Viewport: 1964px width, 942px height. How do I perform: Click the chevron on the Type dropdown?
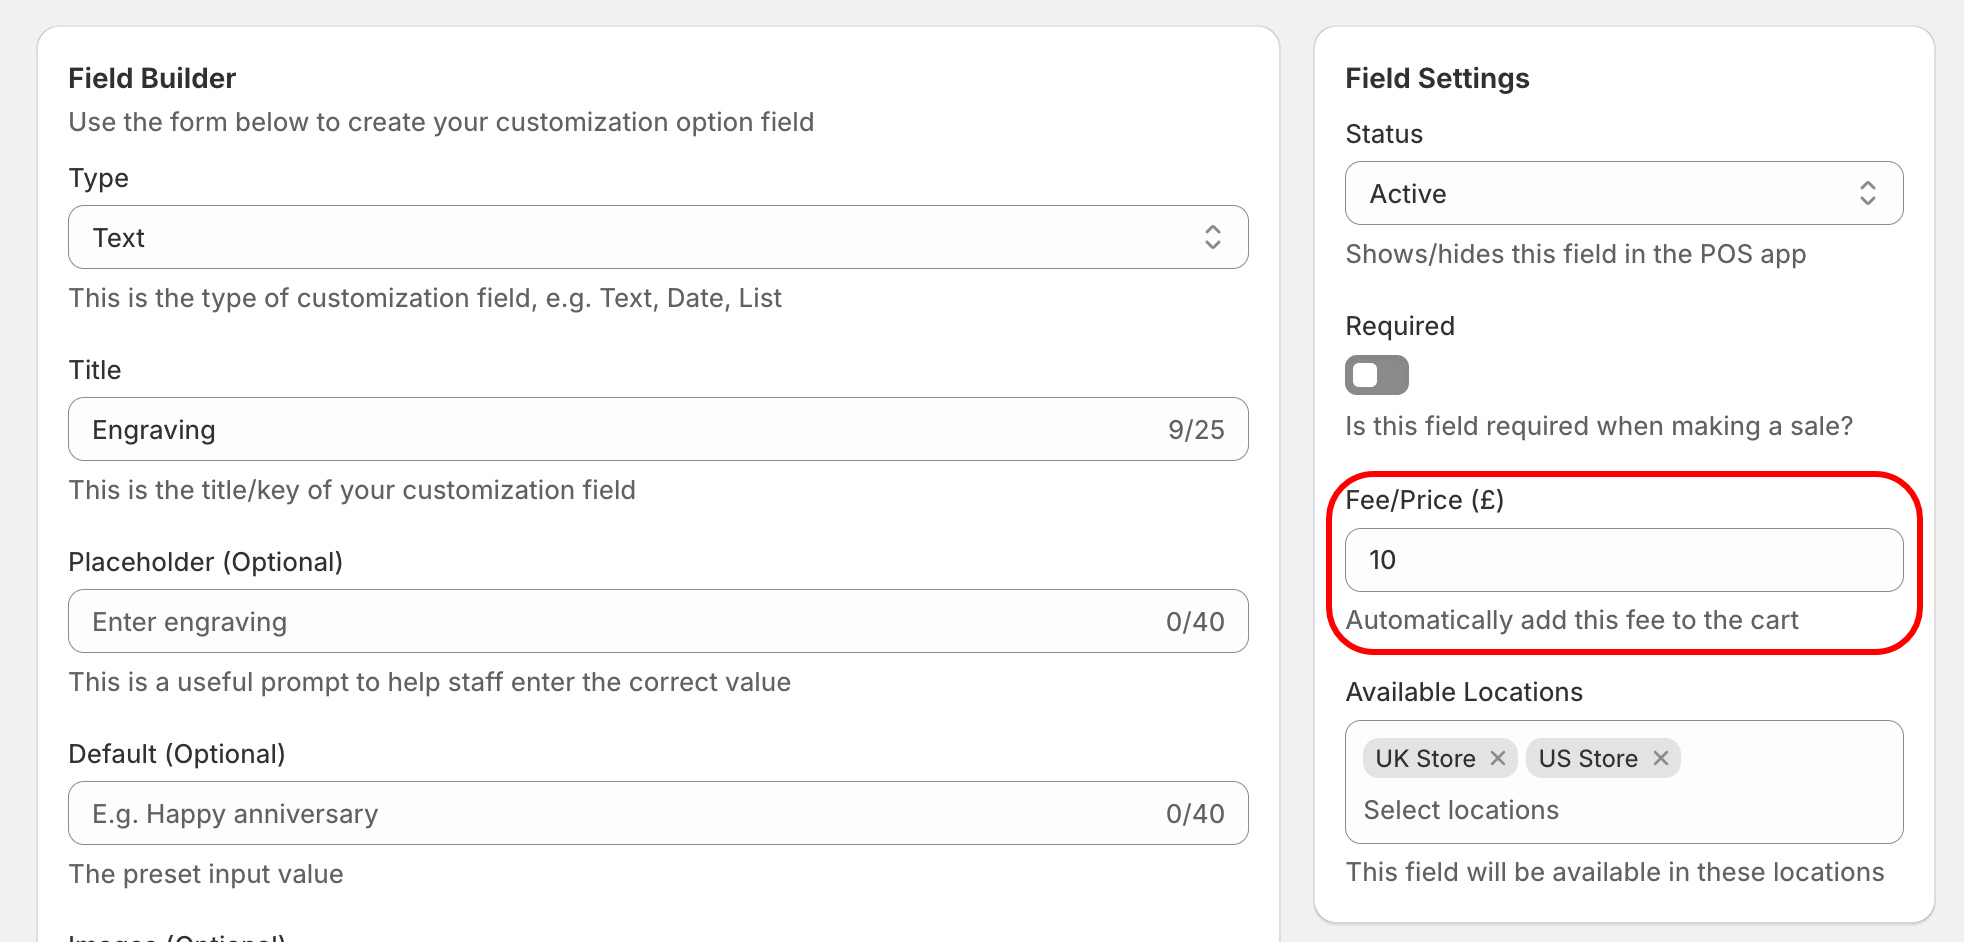pyautogui.click(x=1212, y=237)
